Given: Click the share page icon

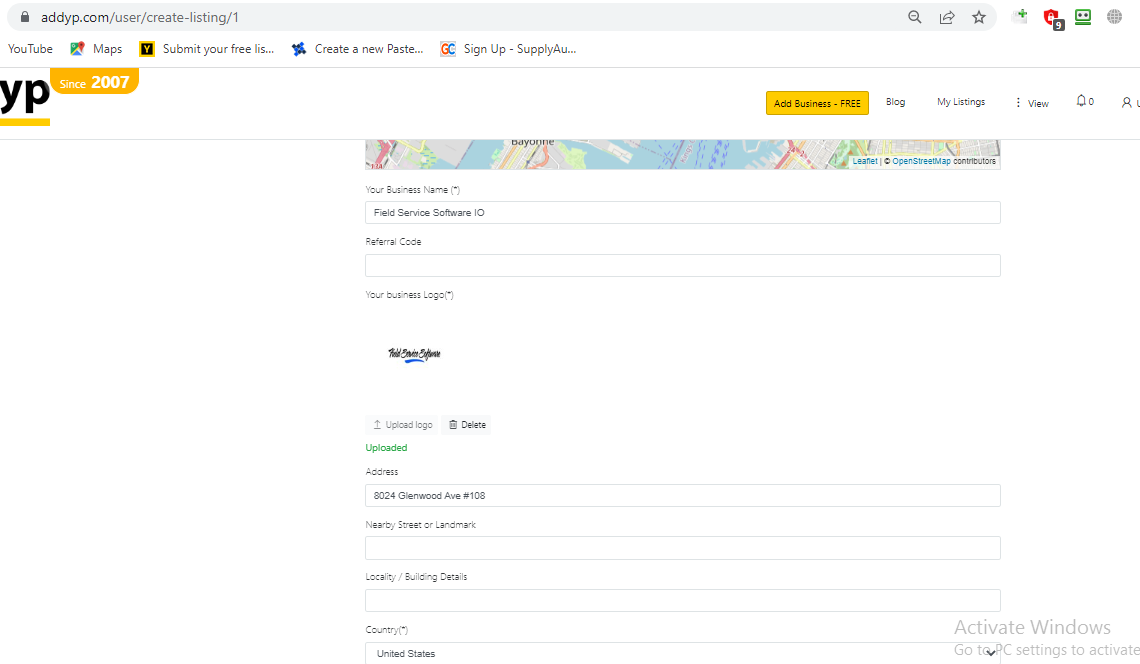Looking at the screenshot, I should coord(947,17).
